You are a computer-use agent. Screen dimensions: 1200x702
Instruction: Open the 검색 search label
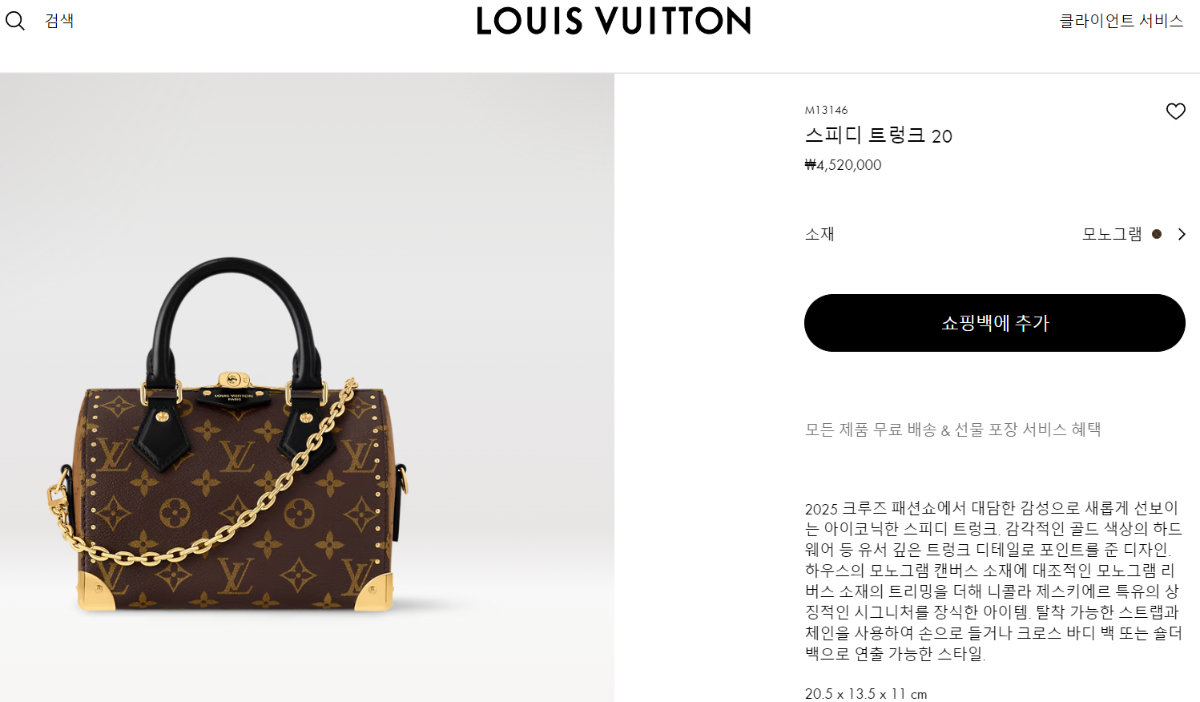point(60,21)
